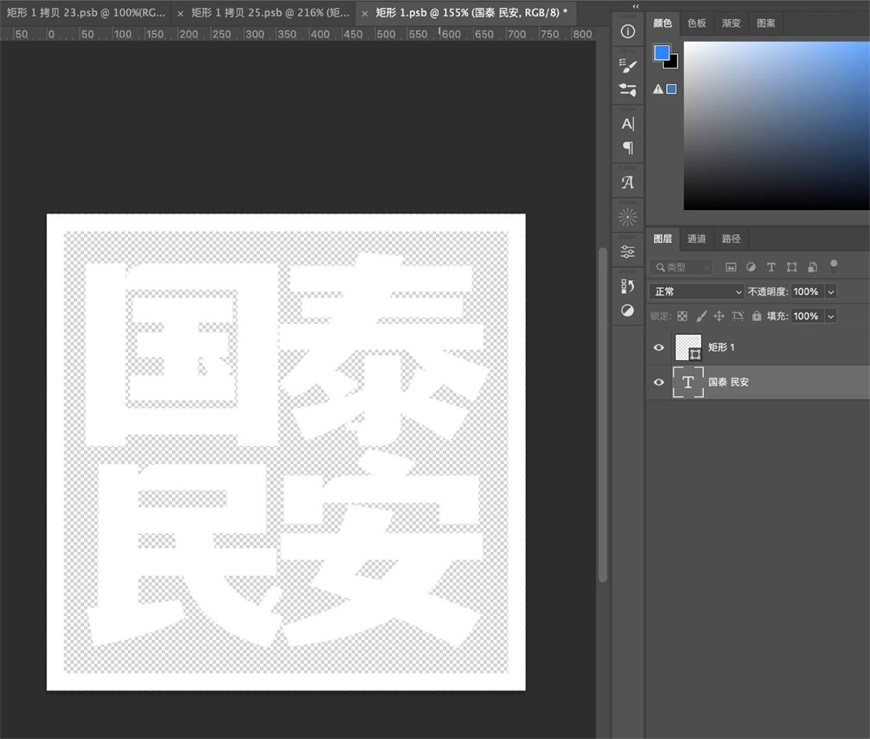870x739 pixels.
Task: Click the fill 100% value field
Action: point(806,316)
